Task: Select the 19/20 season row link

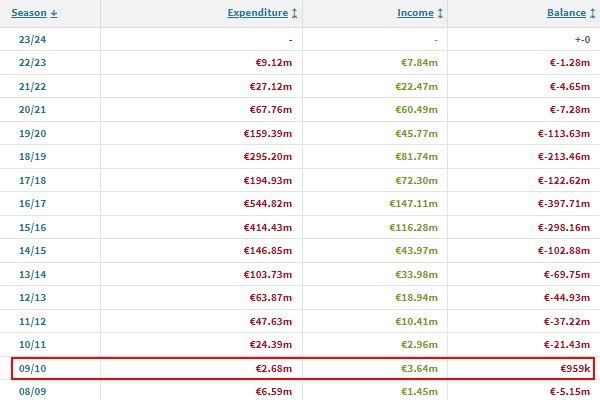Action: (x=33, y=134)
